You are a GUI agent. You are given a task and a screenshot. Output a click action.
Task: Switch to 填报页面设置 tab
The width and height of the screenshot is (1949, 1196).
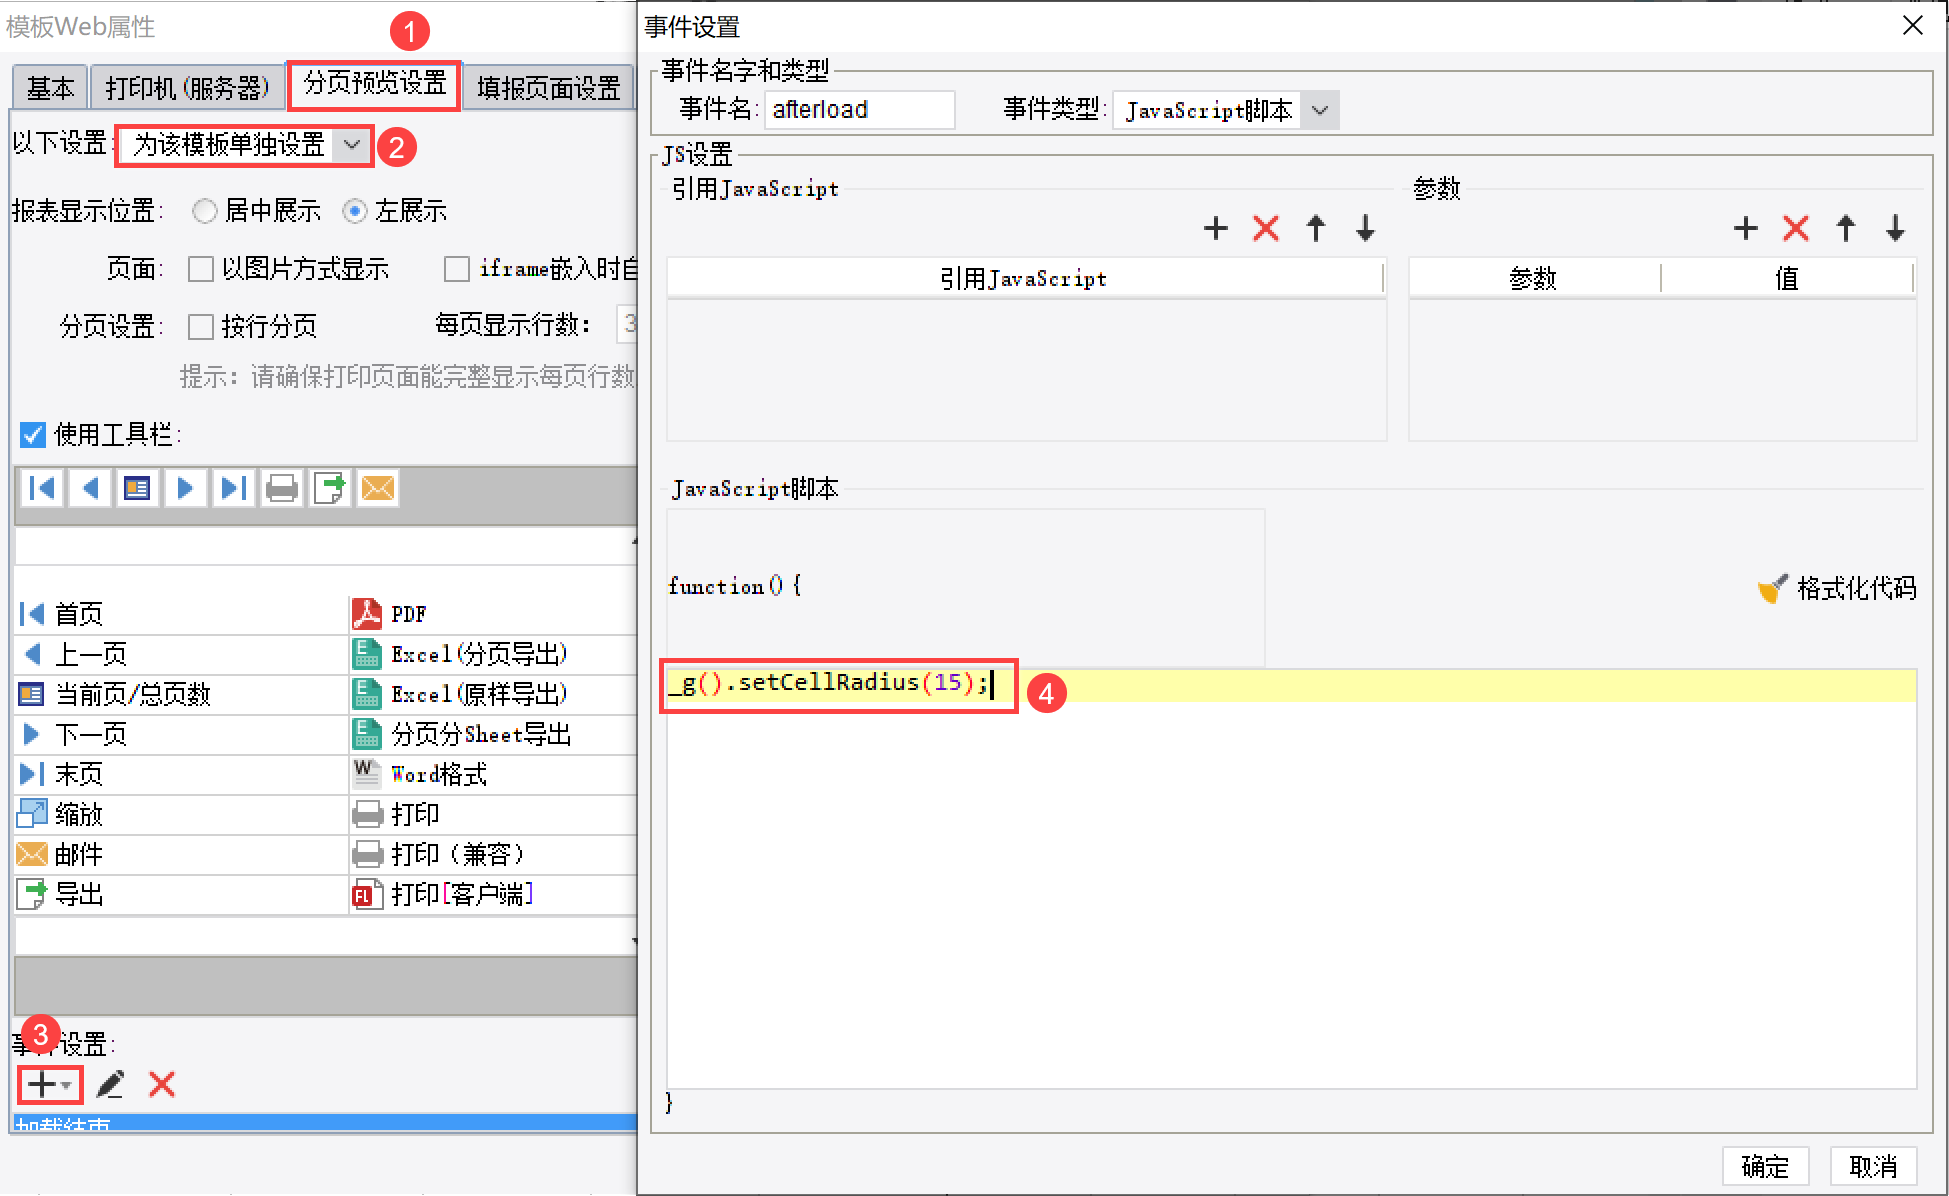pyautogui.click(x=548, y=88)
